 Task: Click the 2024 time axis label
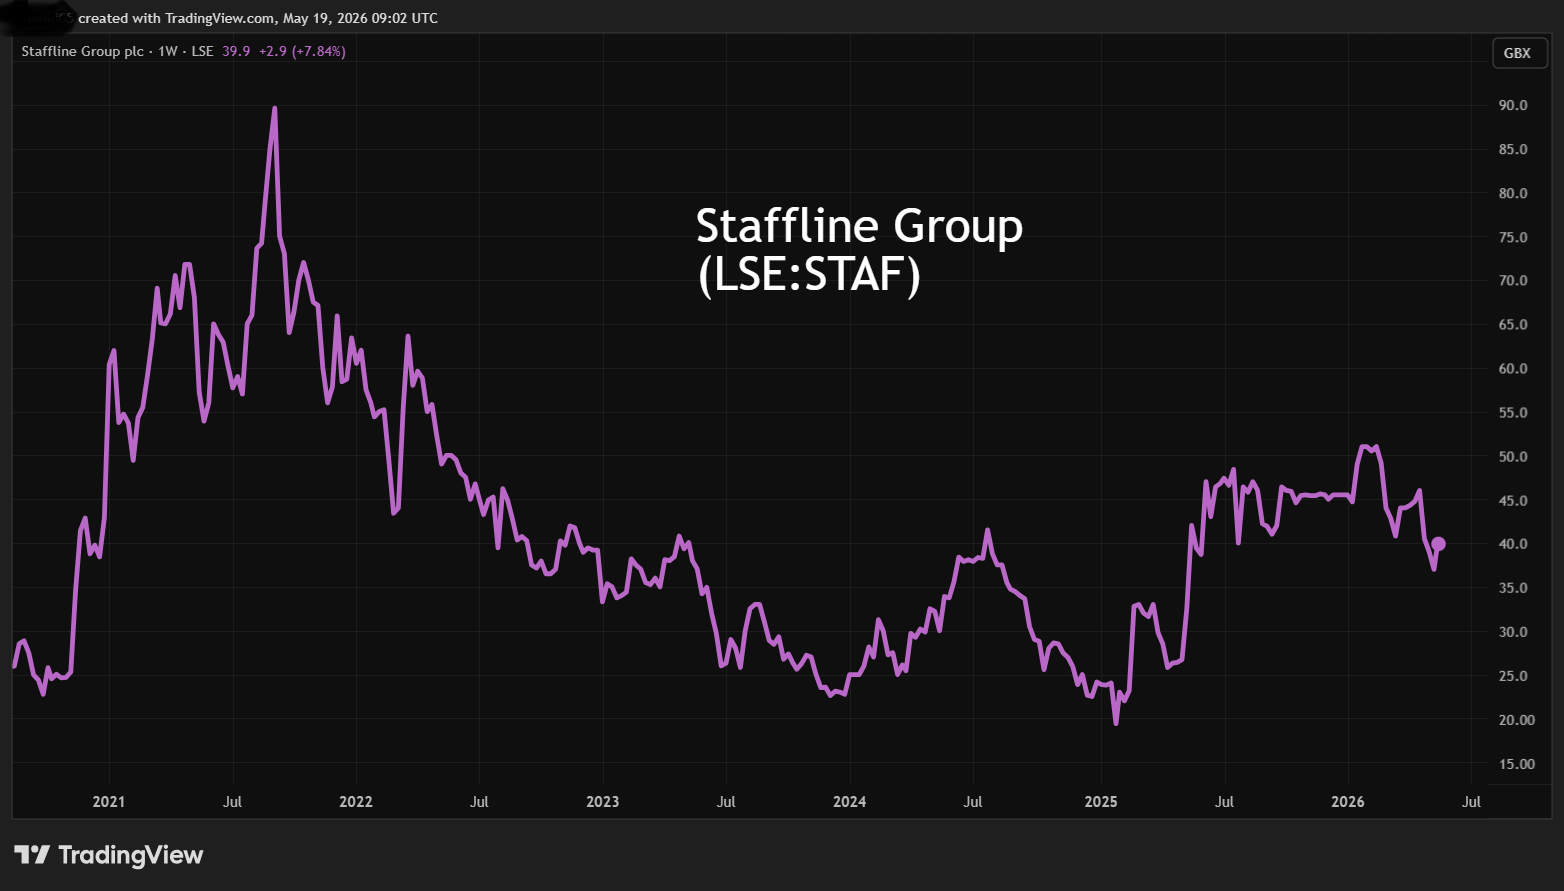point(850,802)
